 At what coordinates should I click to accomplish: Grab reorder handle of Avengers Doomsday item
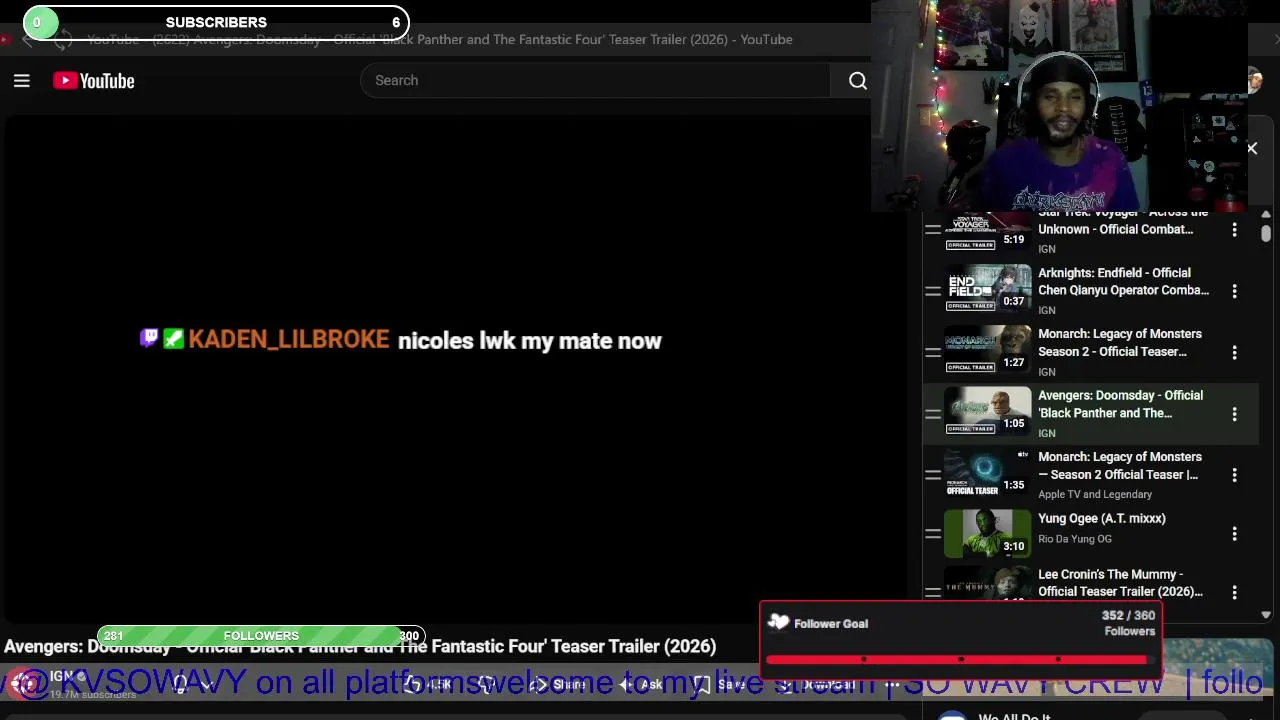click(x=932, y=414)
